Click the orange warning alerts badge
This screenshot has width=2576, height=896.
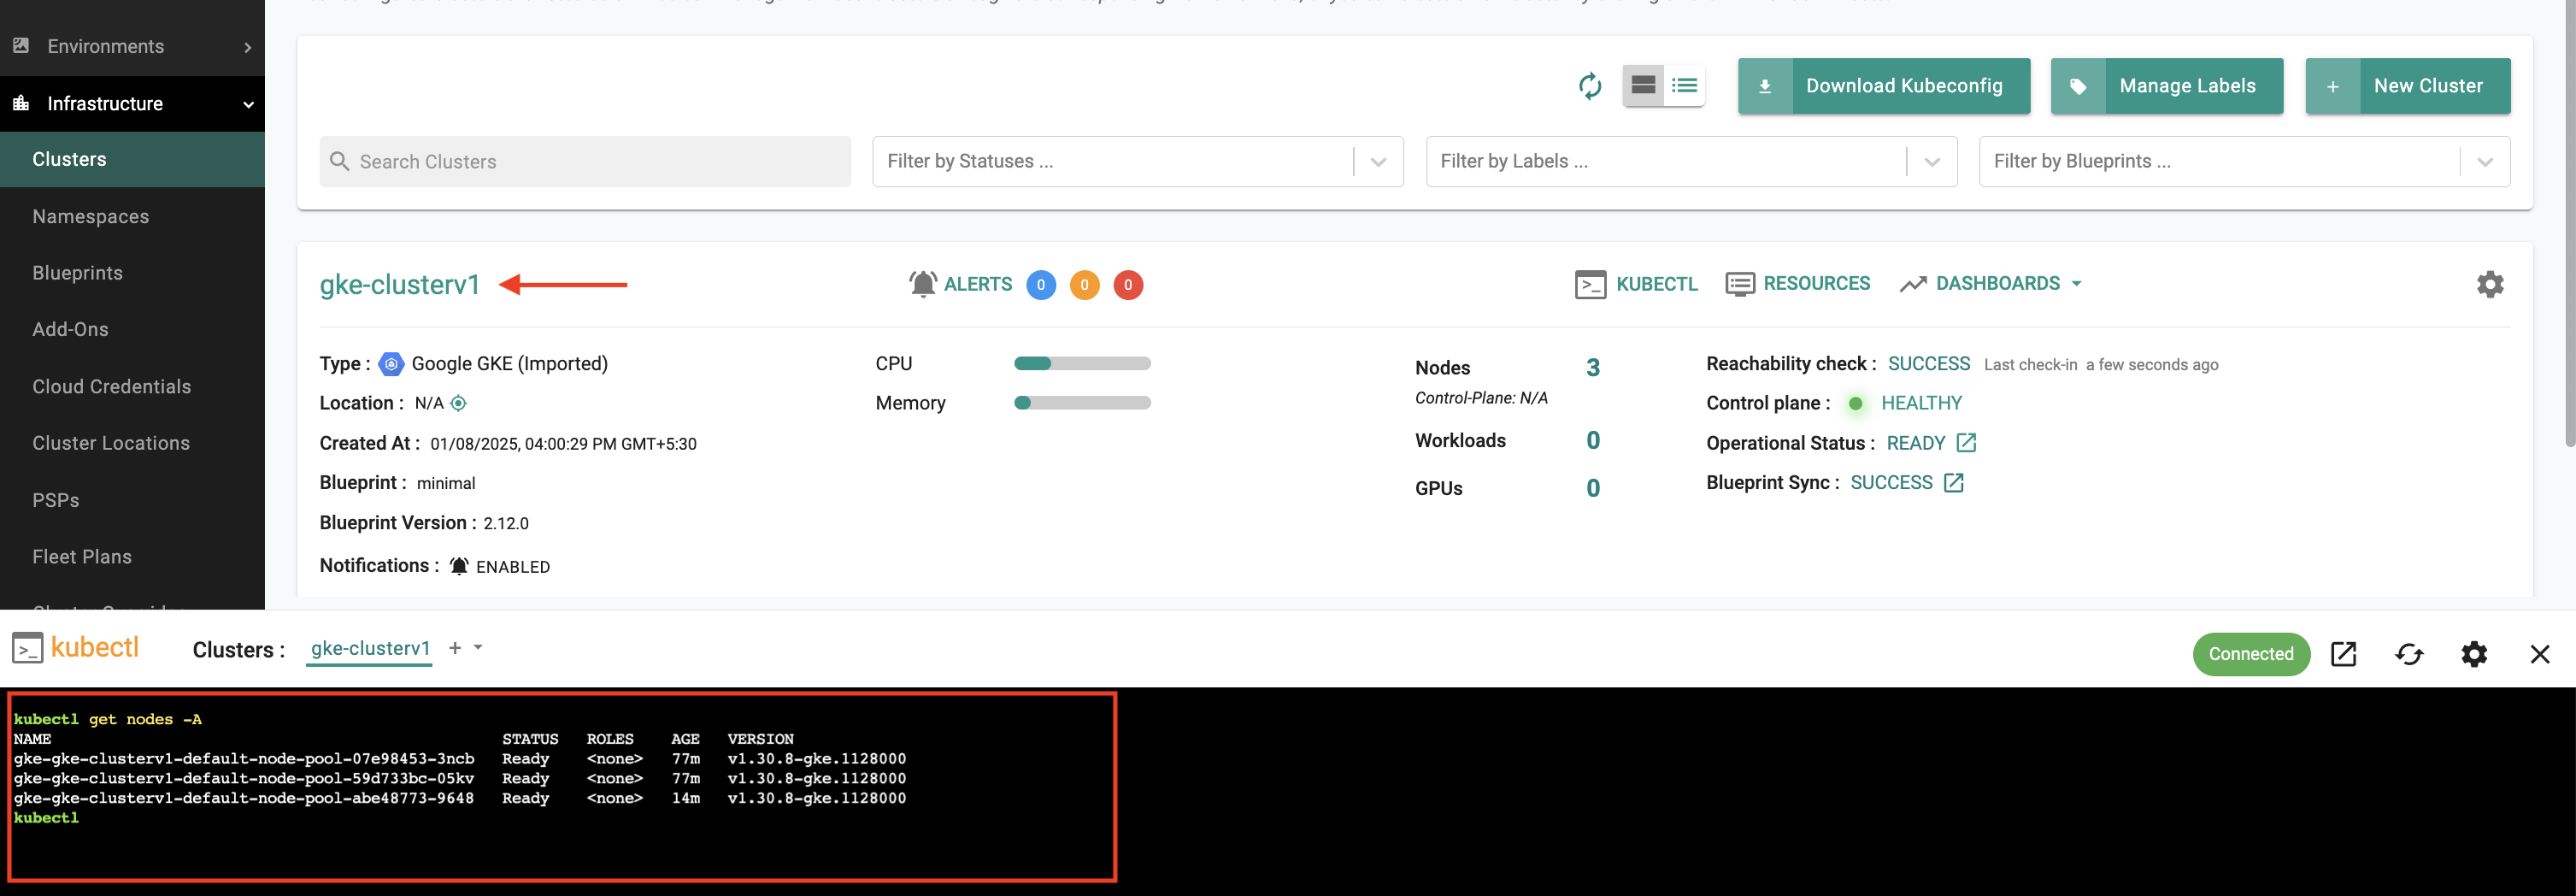click(x=1084, y=285)
